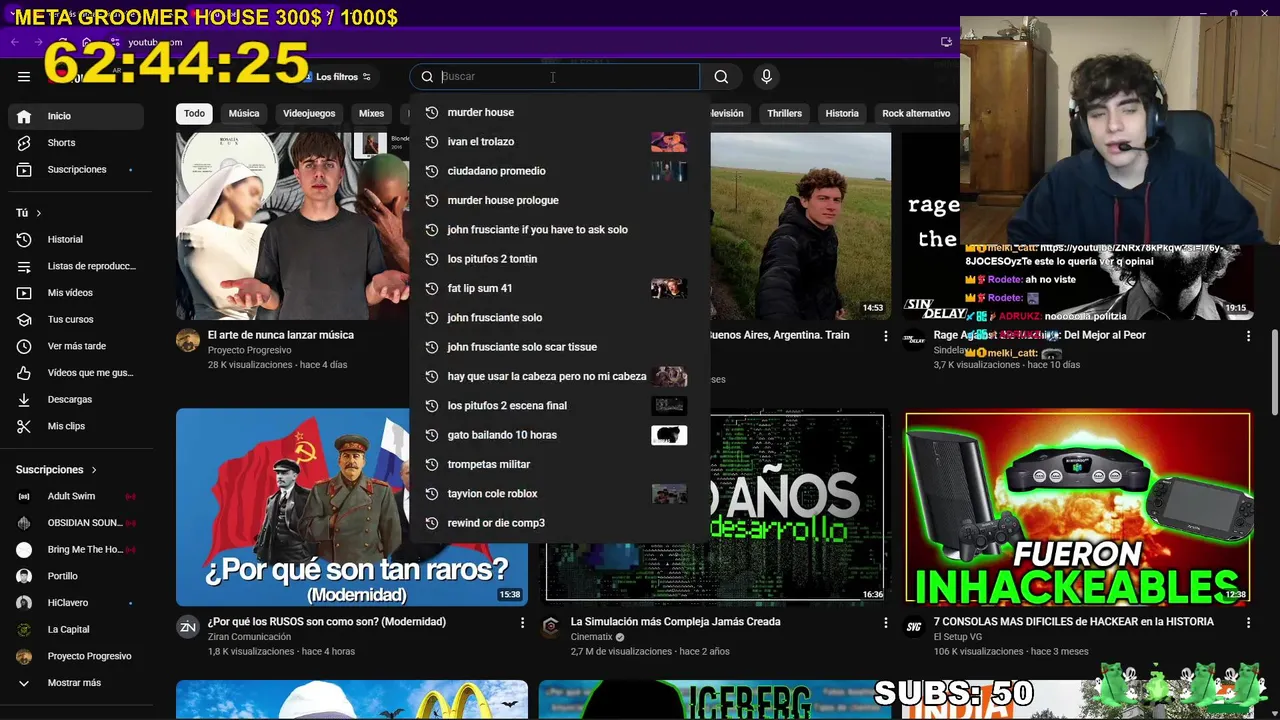
Task: Open Ver más tarde
Action: click(76, 346)
